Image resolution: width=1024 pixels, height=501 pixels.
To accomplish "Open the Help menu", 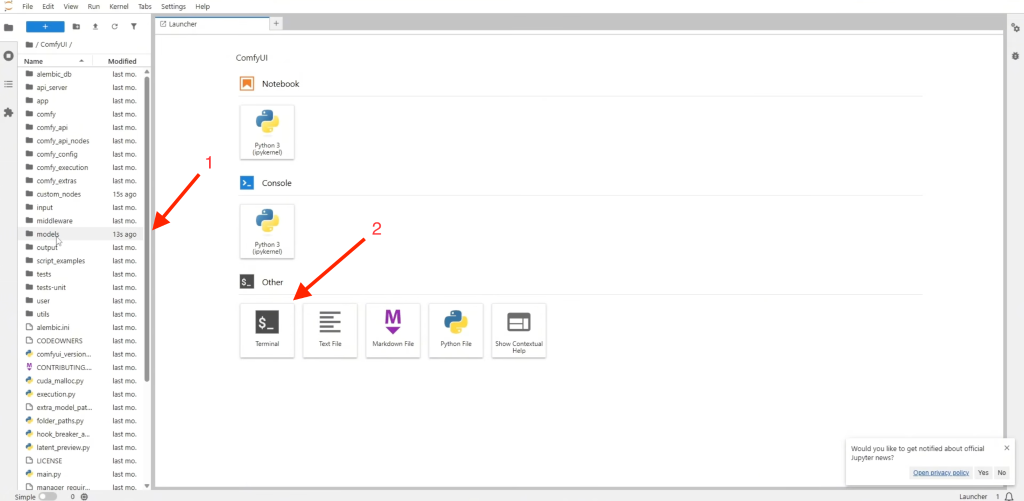I will click(202, 6).
